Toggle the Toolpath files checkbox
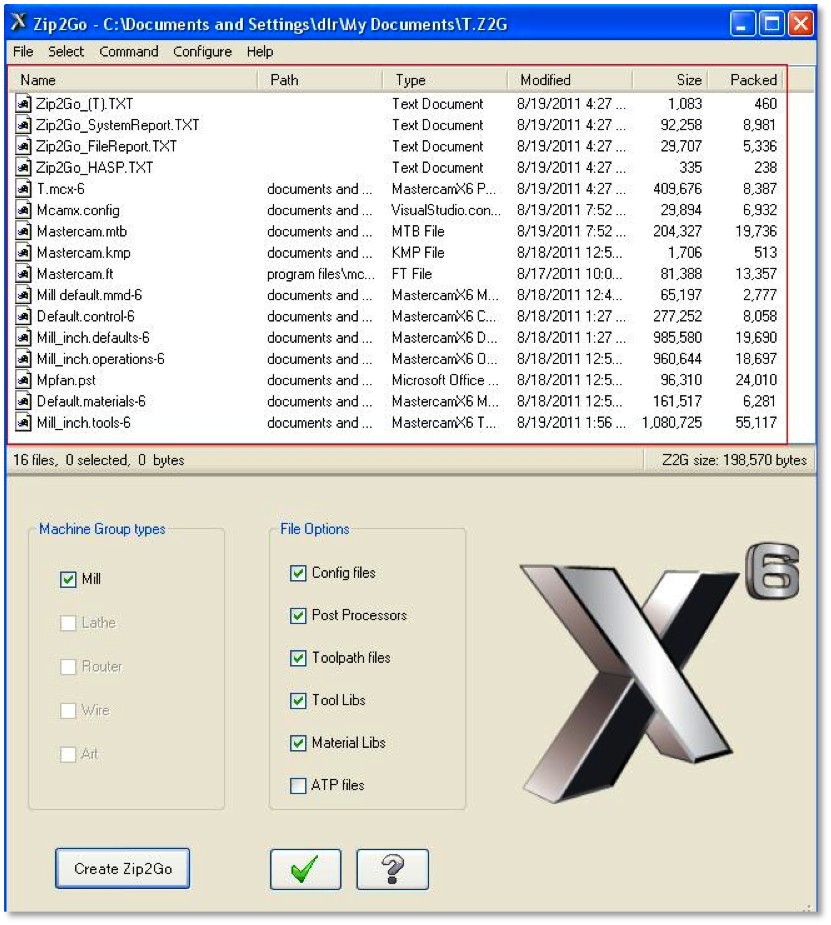 click(x=298, y=658)
